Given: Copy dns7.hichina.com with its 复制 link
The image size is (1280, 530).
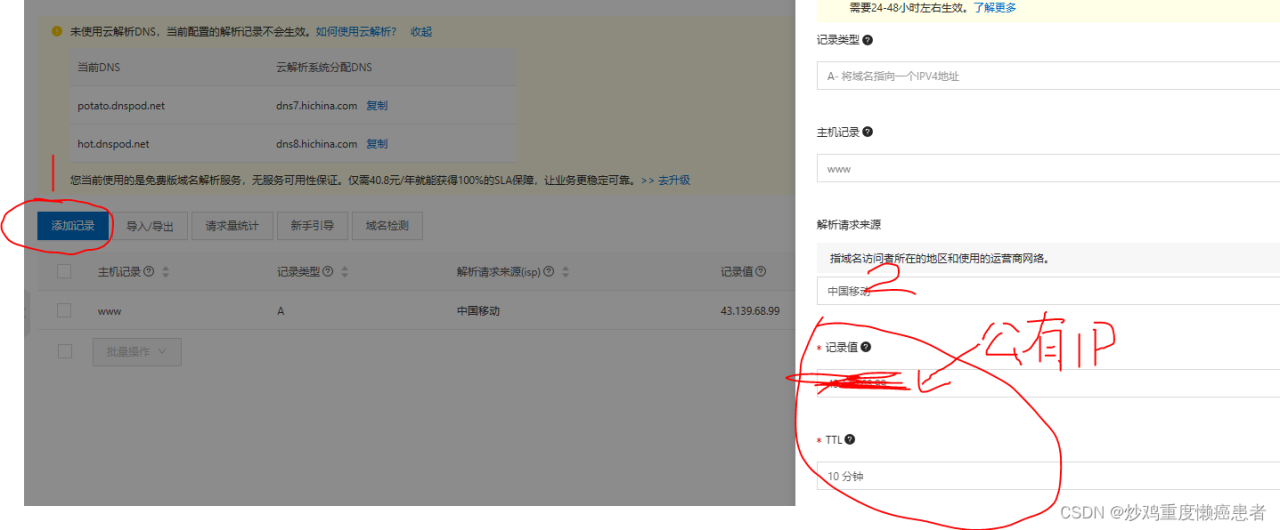Looking at the screenshot, I should (377, 105).
